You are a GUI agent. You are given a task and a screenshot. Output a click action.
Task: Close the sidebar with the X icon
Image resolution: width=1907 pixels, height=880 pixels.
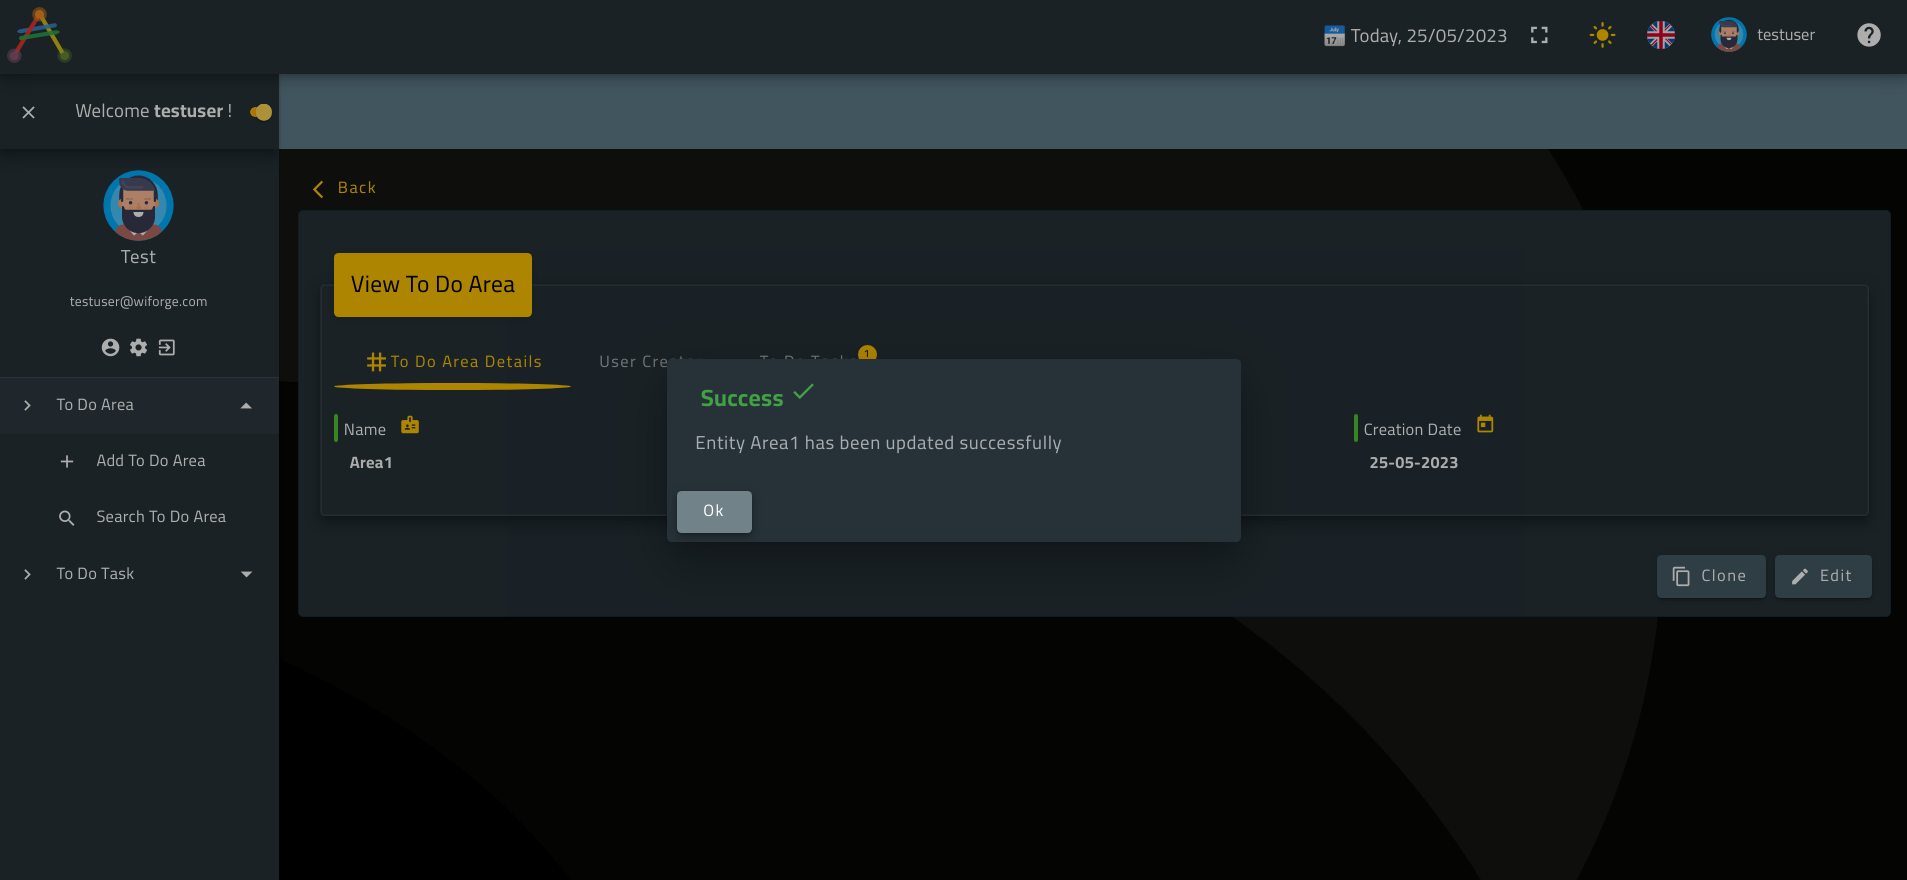coord(29,112)
